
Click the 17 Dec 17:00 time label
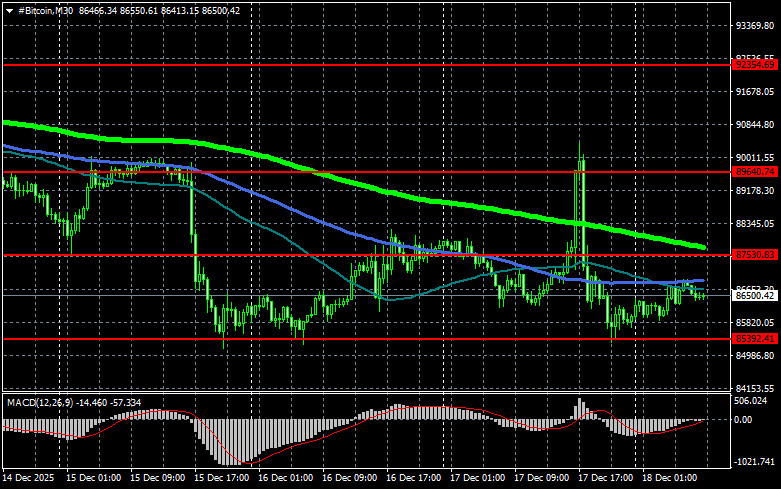pyautogui.click(x=606, y=478)
